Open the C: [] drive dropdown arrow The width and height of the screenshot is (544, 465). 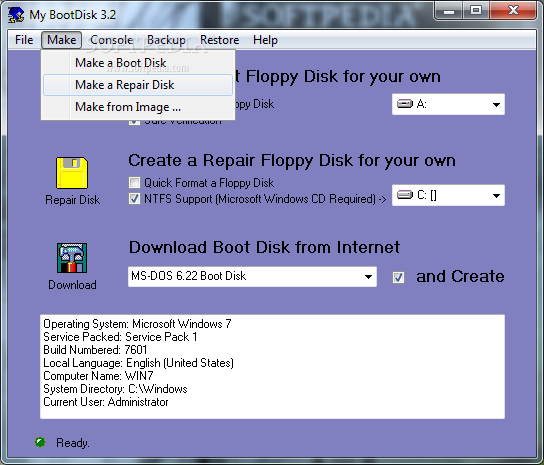496,196
